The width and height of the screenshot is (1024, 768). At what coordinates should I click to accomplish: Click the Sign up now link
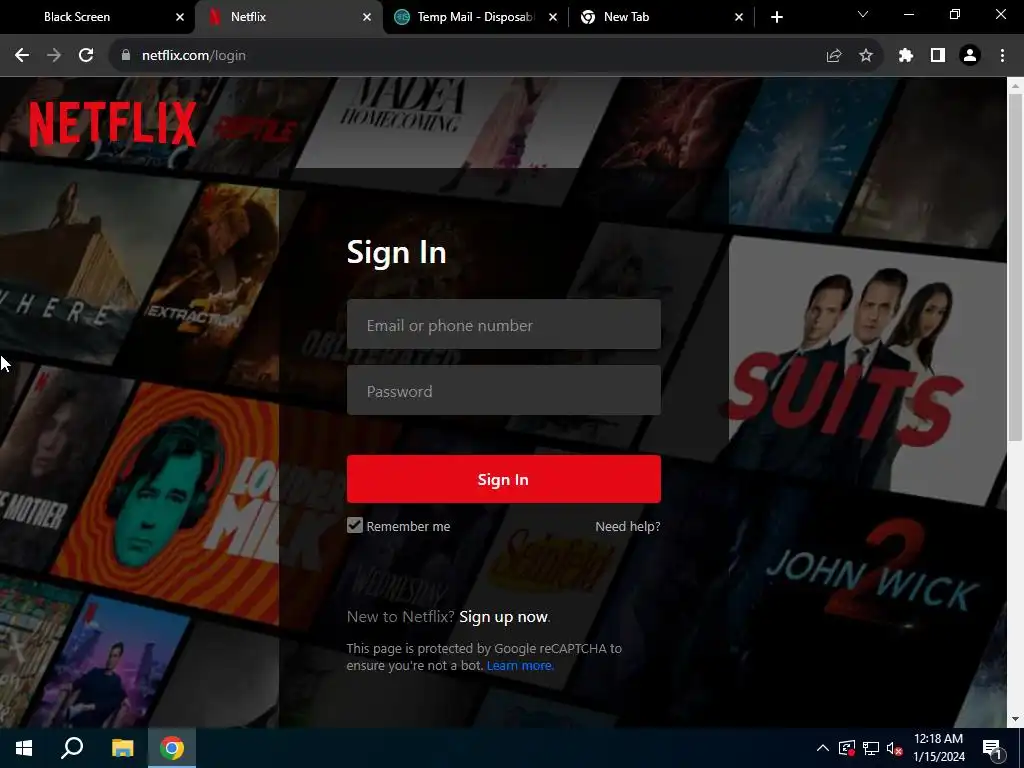(x=504, y=617)
